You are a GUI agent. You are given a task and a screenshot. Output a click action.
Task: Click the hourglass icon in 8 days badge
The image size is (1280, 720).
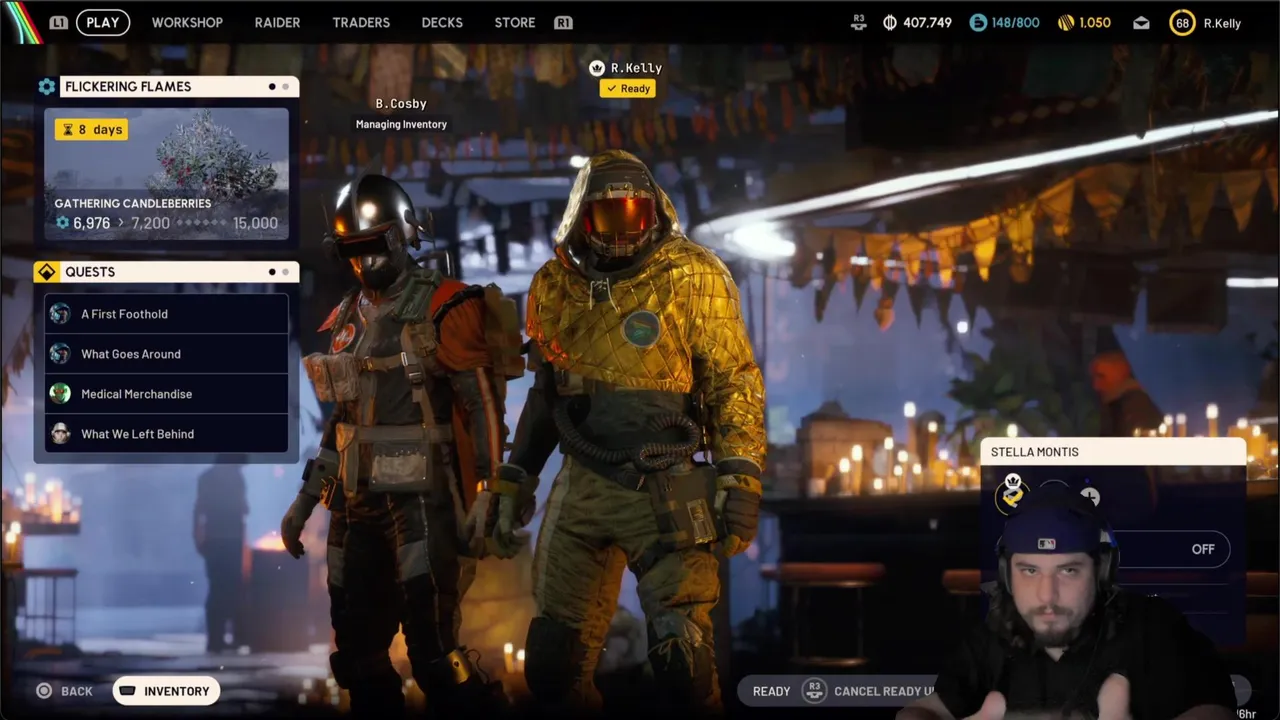coord(68,130)
